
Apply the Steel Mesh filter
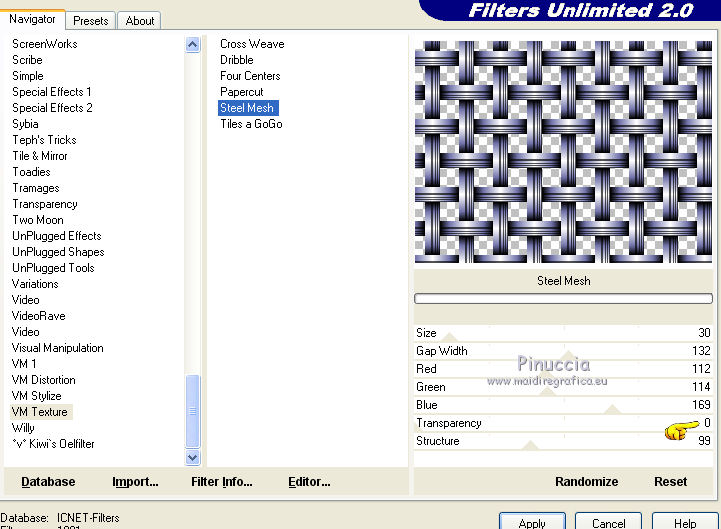pos(532,522)
